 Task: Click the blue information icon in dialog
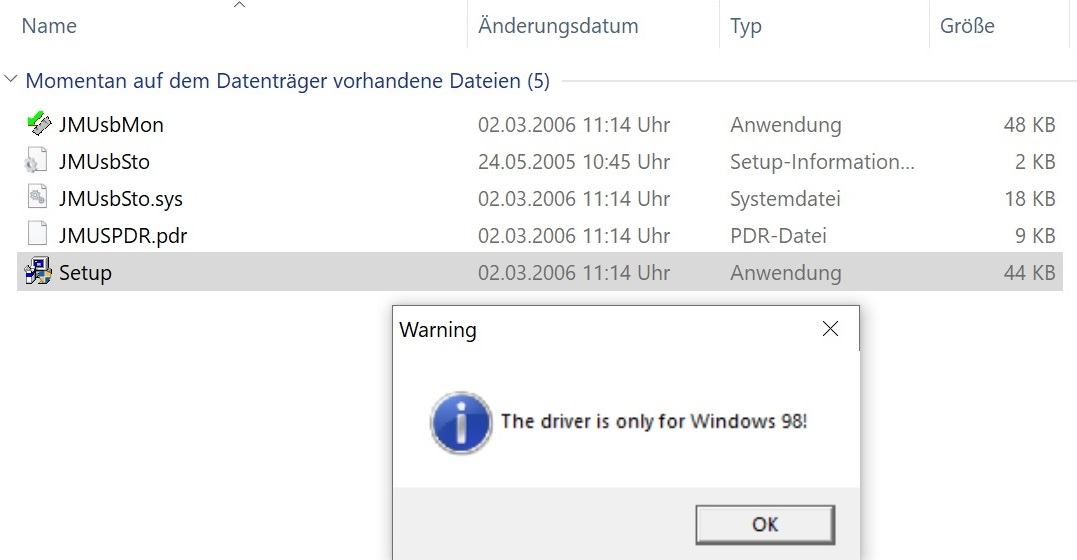click(x=461, y=423)
